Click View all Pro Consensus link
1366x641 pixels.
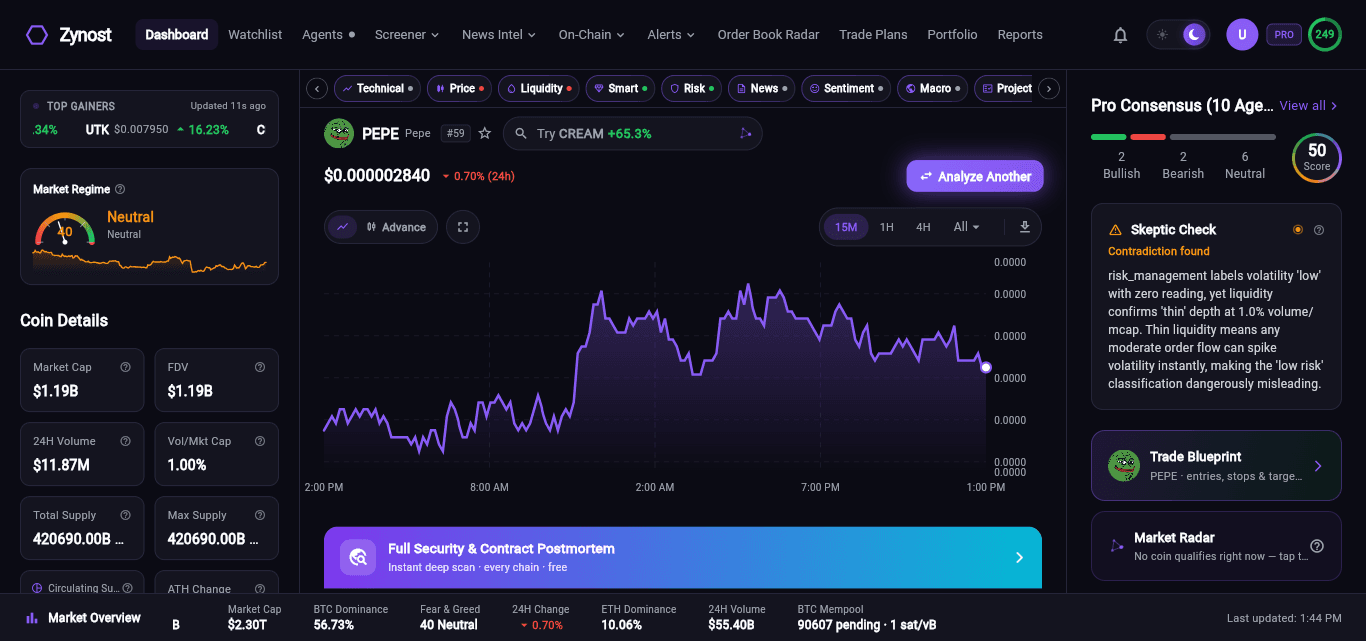point(1308,105)
